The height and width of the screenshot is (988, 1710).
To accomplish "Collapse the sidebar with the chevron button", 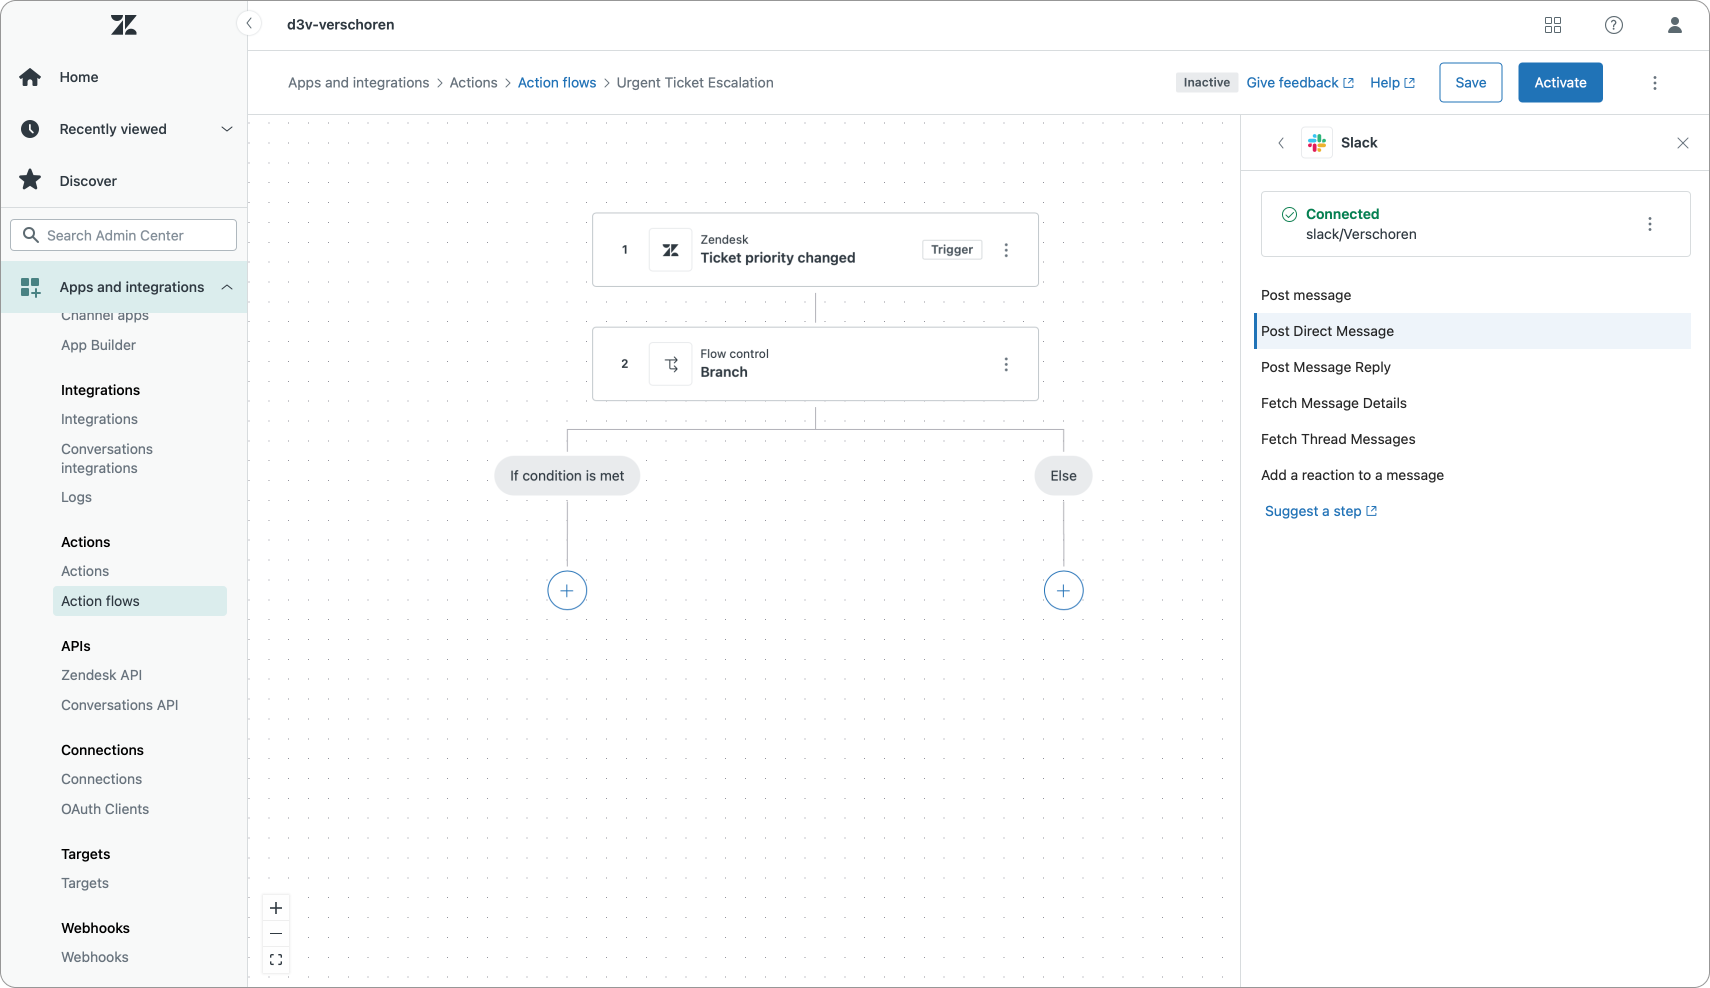I will [249, 23].
